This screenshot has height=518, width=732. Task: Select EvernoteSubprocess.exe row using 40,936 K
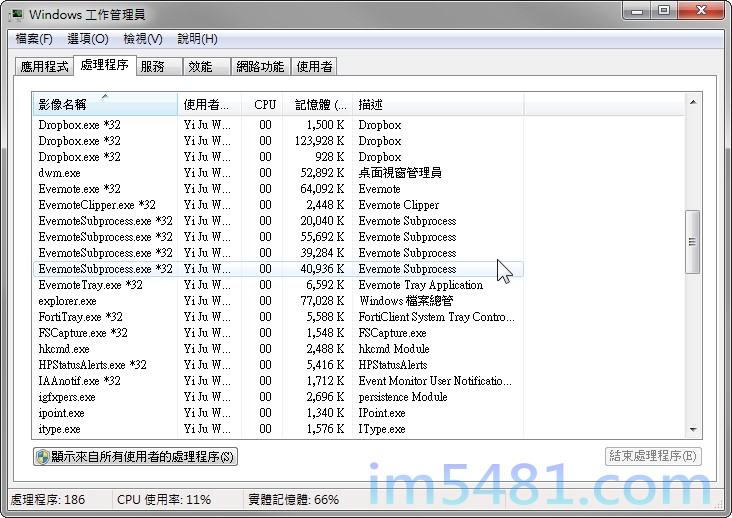coord(278,269)
